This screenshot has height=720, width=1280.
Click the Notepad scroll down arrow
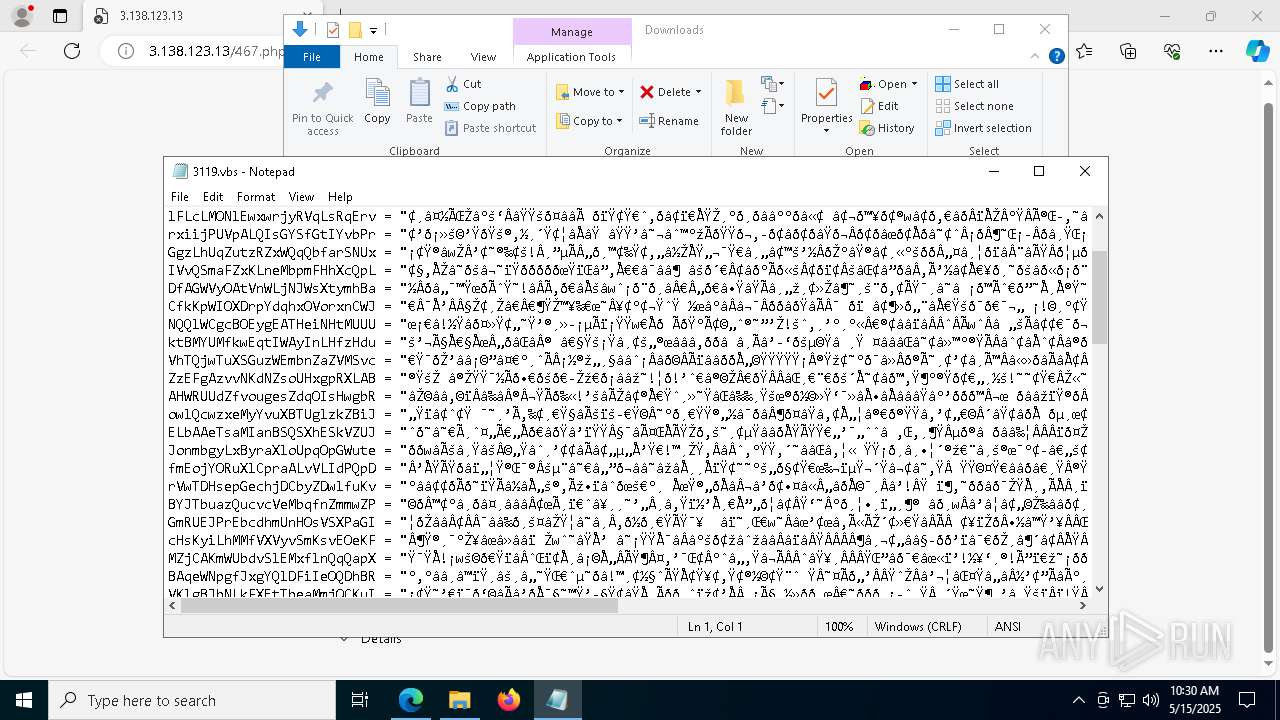(x=1099, y=589)
